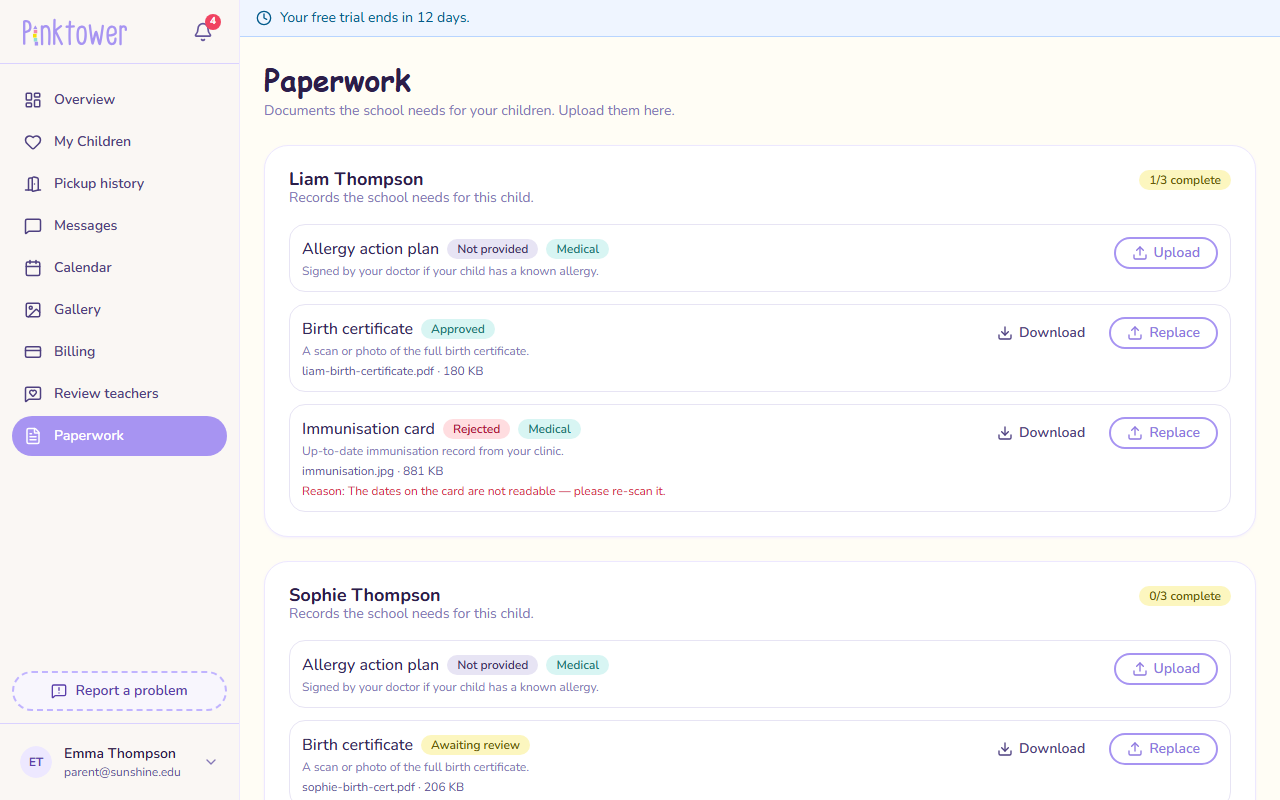Click the Messages speech bubble icon
Image resolution: width=1280 pixels, height=800 pixels.
pyautogui.click(x=33, y=226)
